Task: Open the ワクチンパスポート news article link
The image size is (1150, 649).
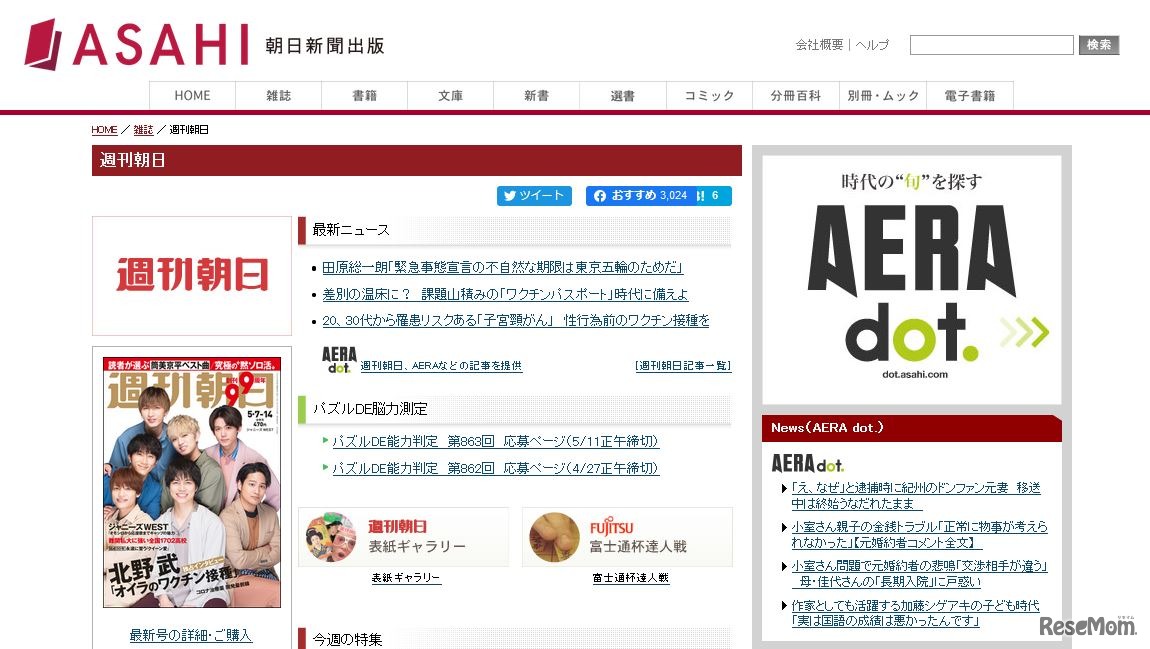Action: [505, 294]
